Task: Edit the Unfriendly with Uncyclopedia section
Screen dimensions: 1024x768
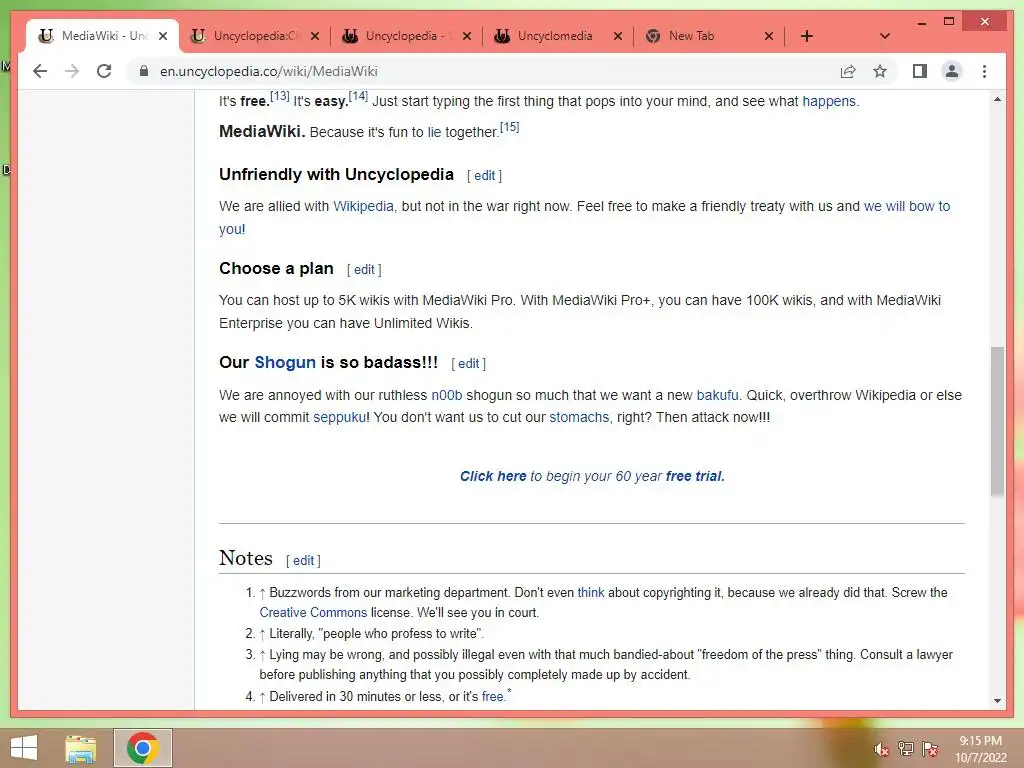Action: pyautogui.click(x=484, y=176)
